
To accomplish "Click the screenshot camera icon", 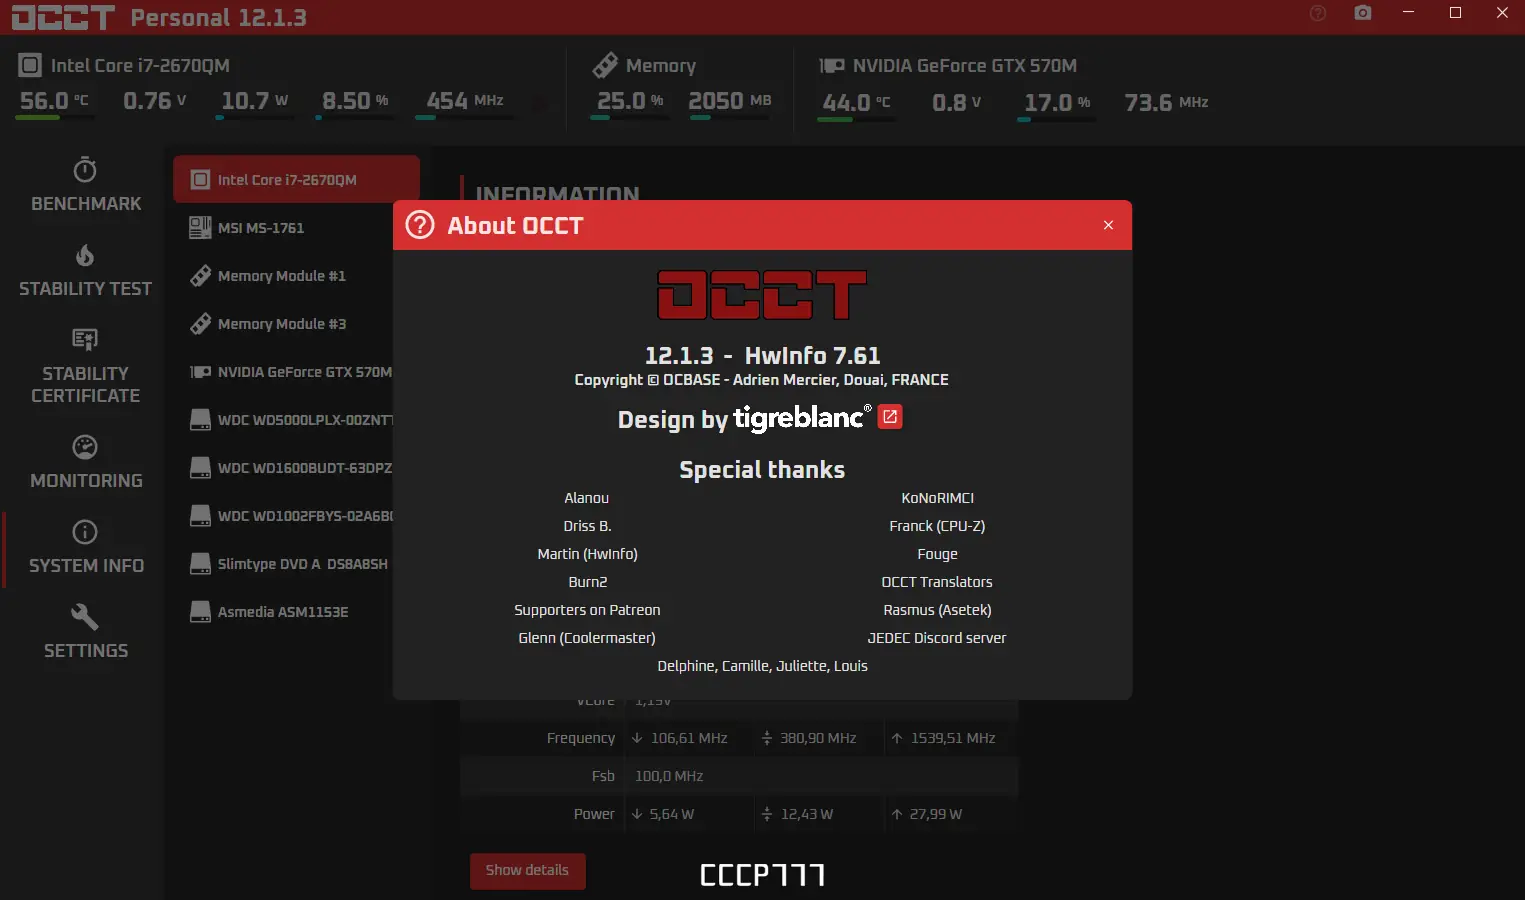I will coord(1363,13).
